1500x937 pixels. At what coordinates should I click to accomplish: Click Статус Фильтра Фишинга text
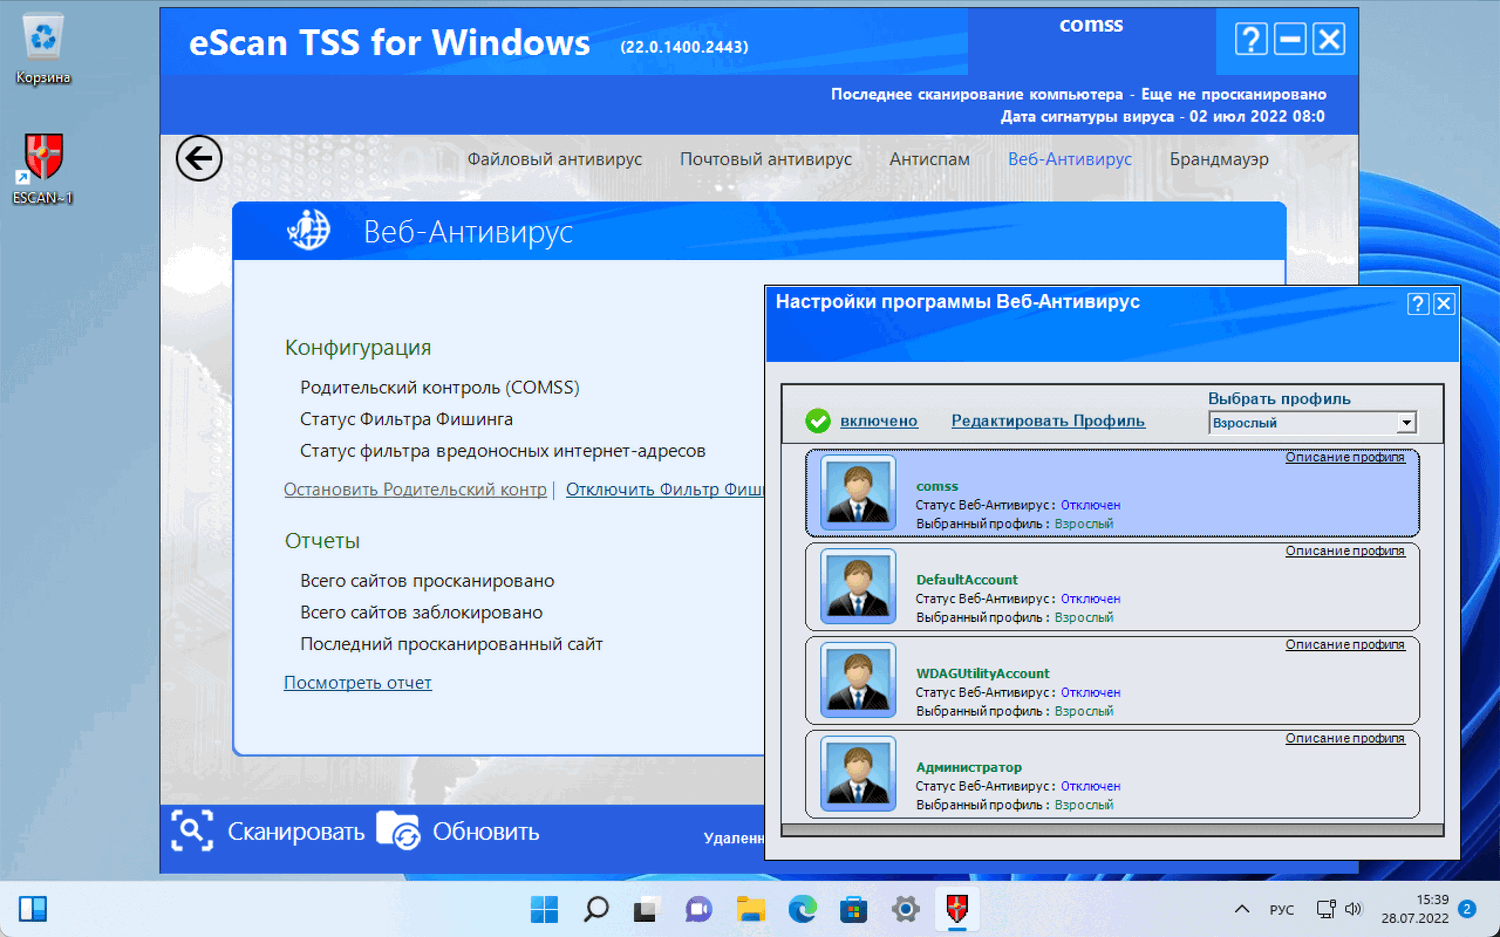pyautogui.click(x=406, y=419)
